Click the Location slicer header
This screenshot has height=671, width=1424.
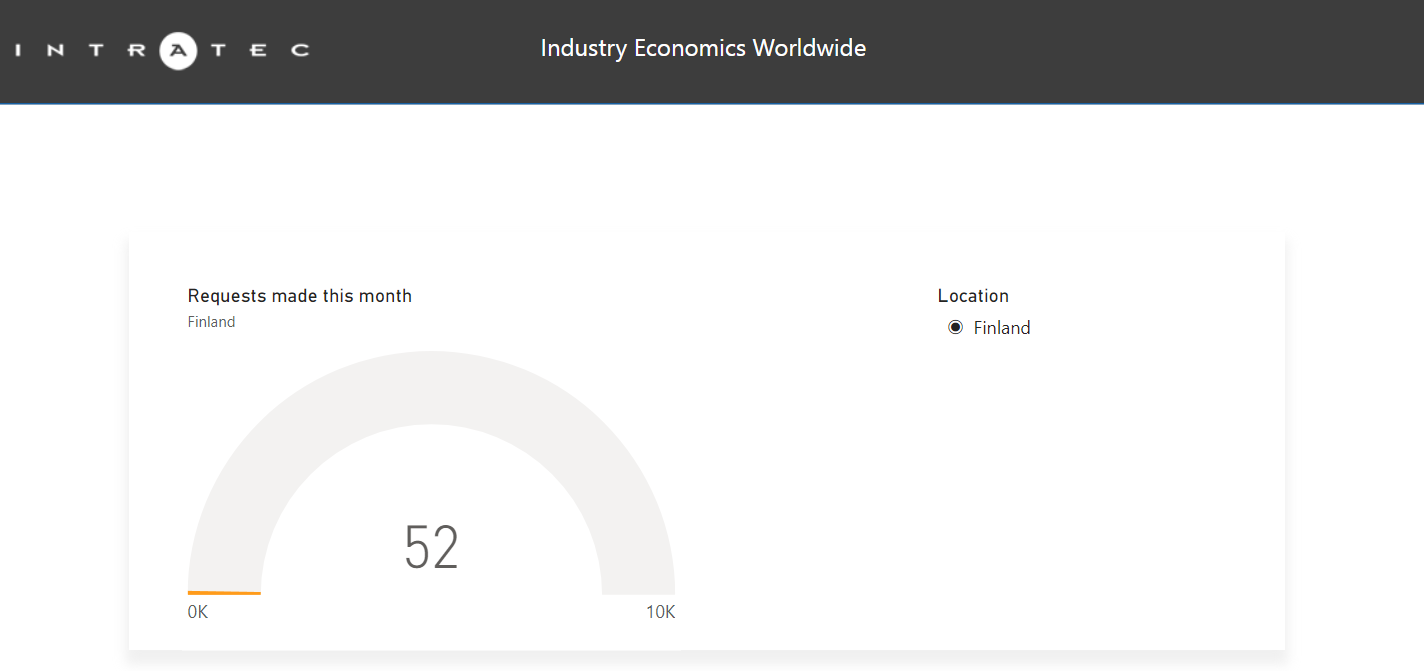pos(973,296)
